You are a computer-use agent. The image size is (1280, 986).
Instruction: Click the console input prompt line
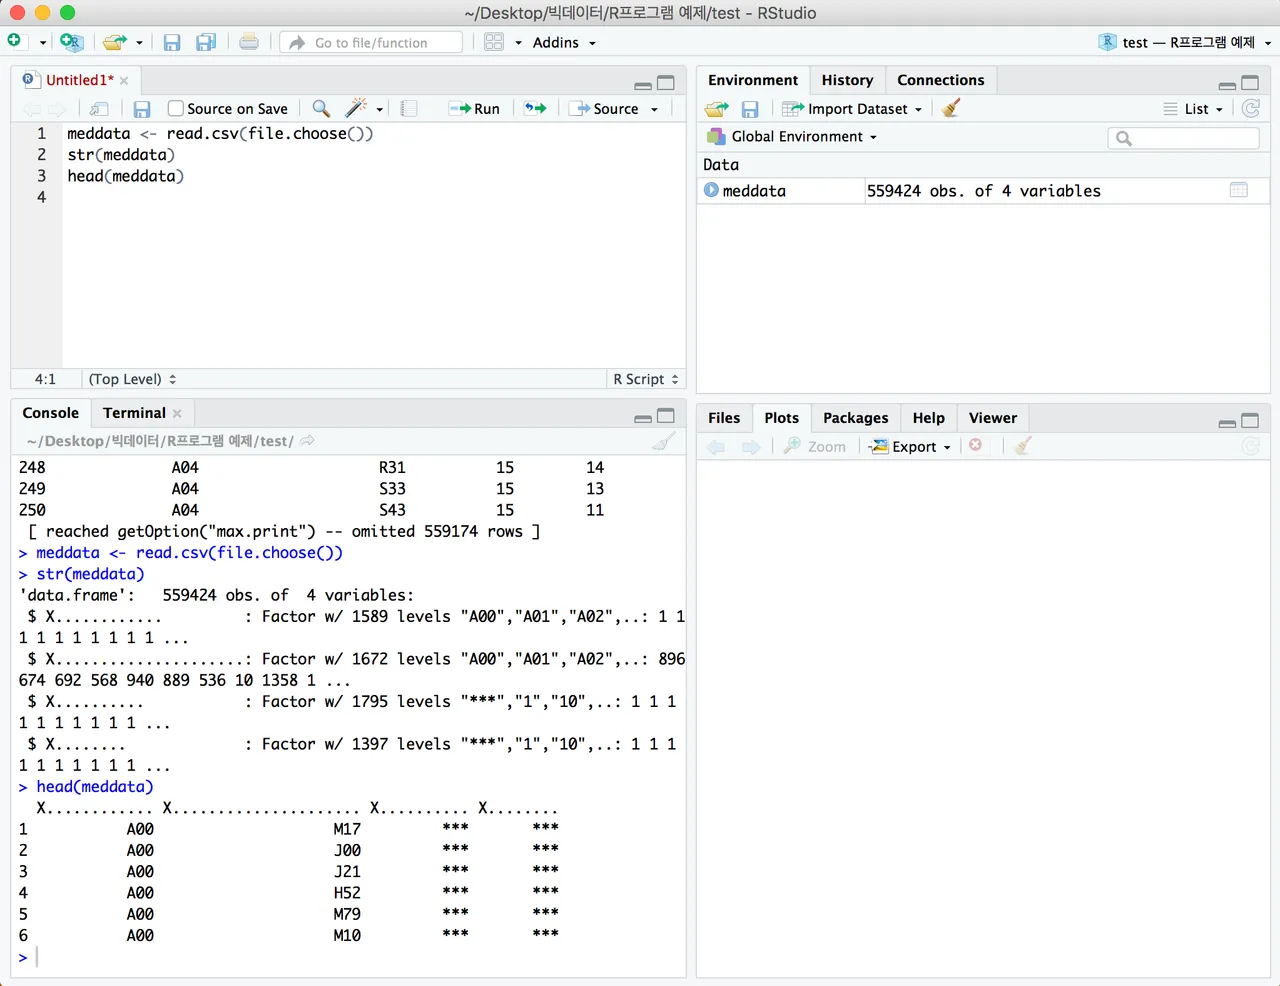pyautogui.click(x=350, y=957)
